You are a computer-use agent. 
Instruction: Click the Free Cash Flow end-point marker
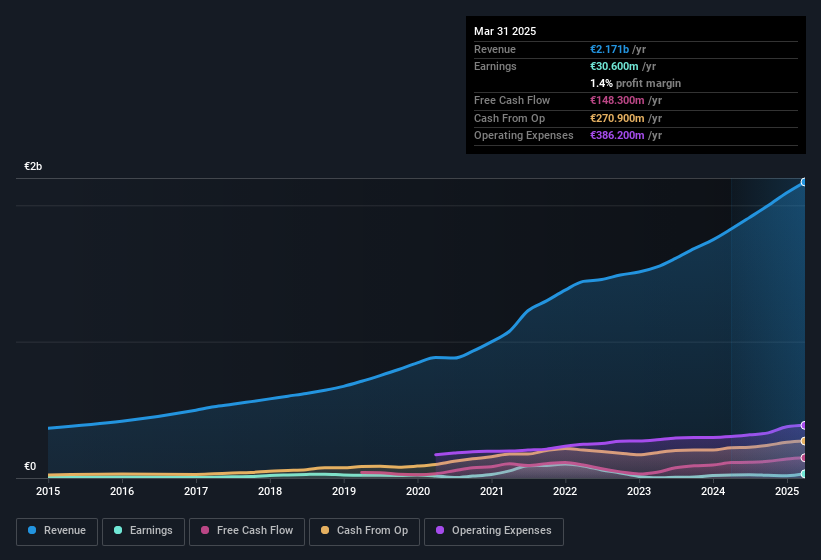pos(804,458)
